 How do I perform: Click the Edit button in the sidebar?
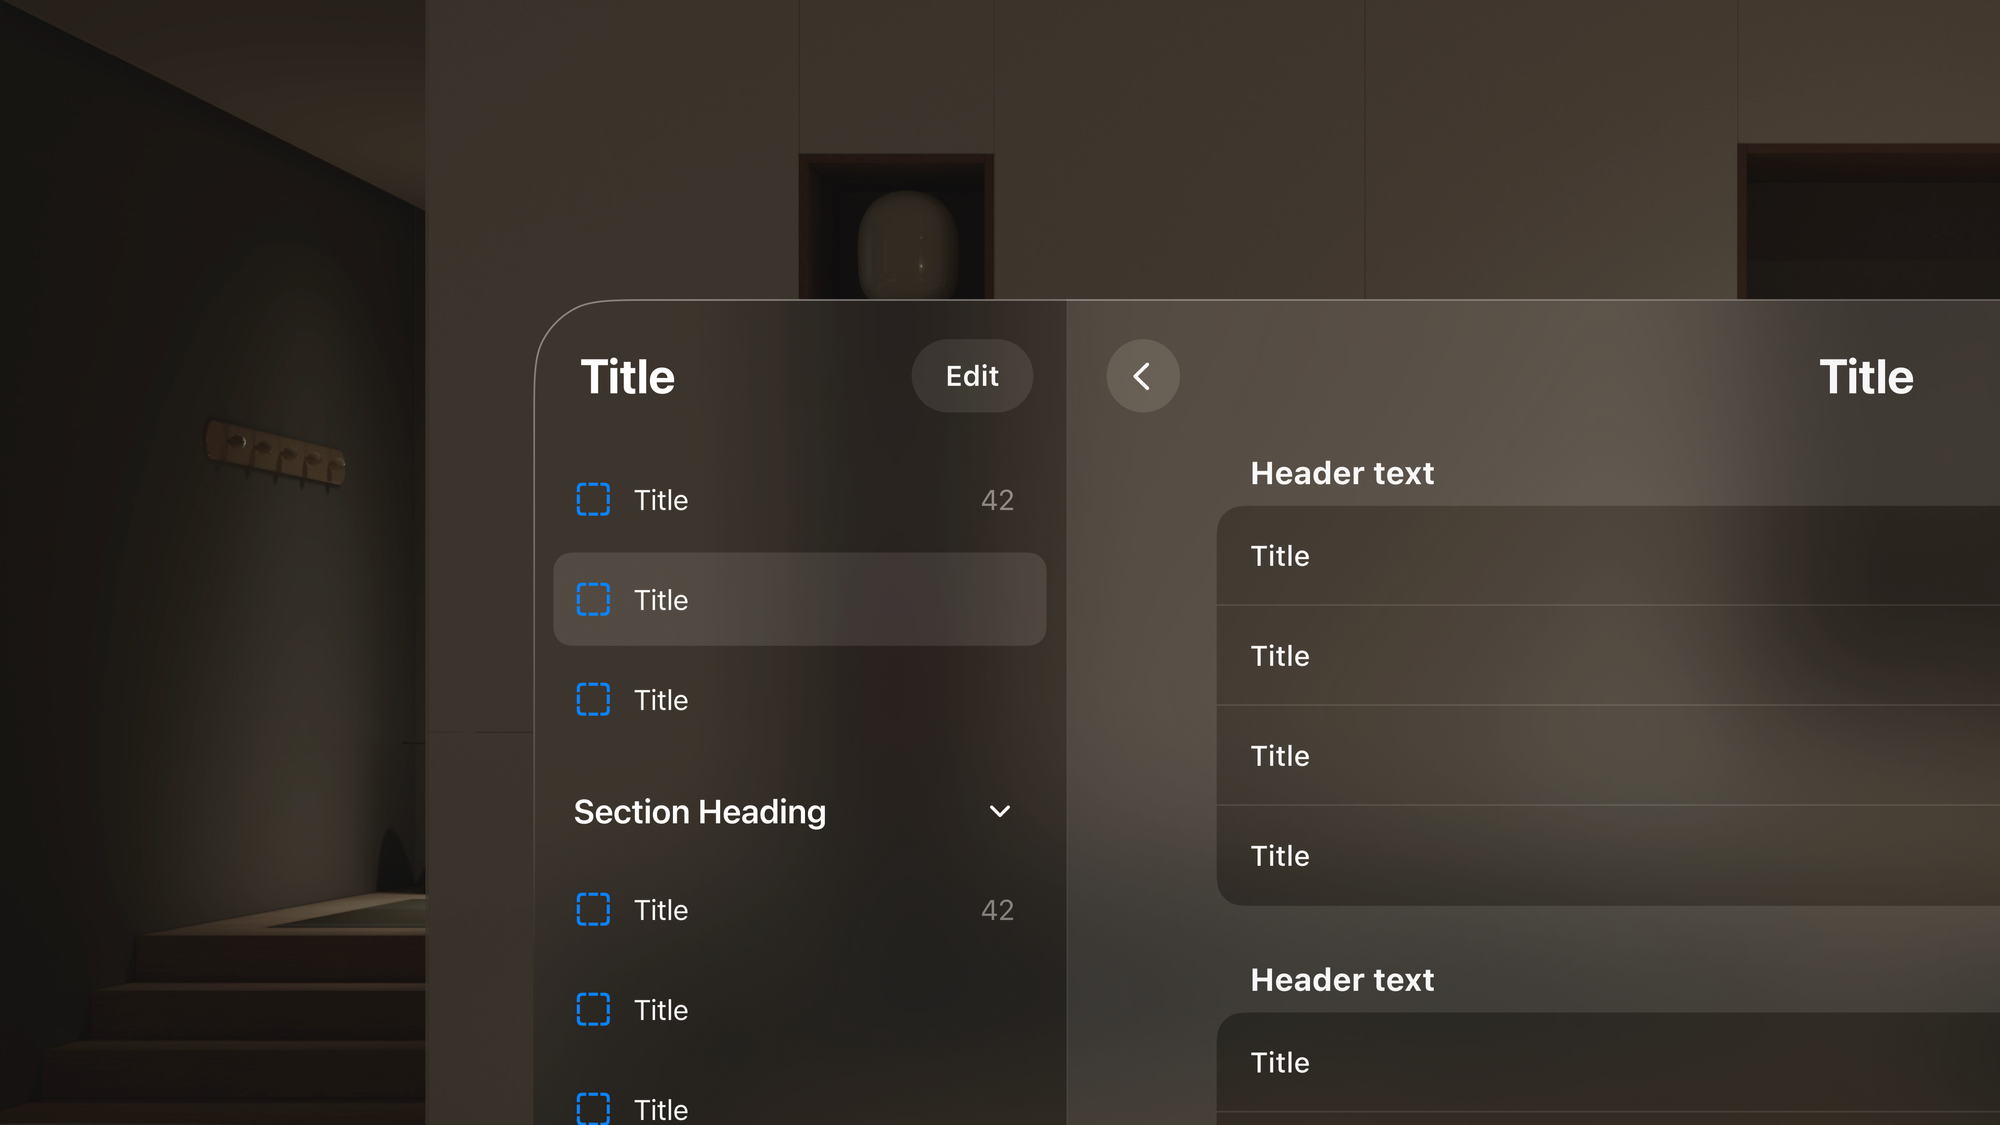coord(971,376)
